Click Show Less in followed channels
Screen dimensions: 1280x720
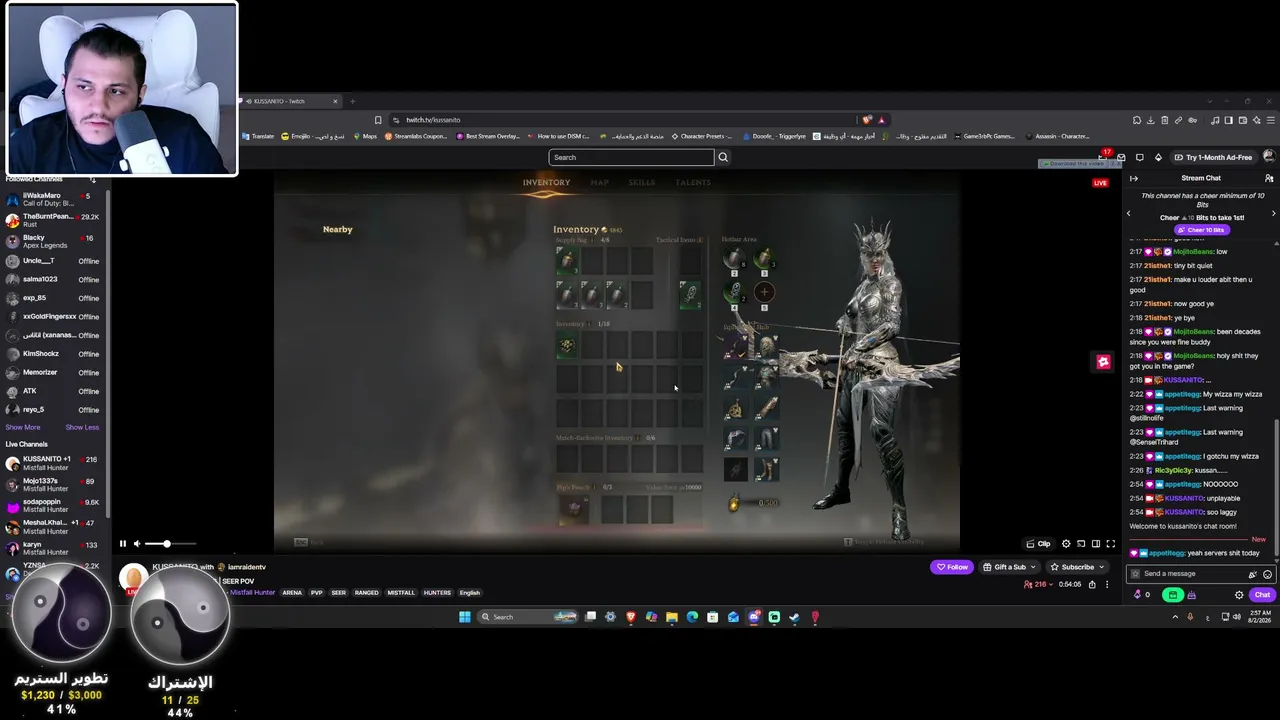[82, 427]
